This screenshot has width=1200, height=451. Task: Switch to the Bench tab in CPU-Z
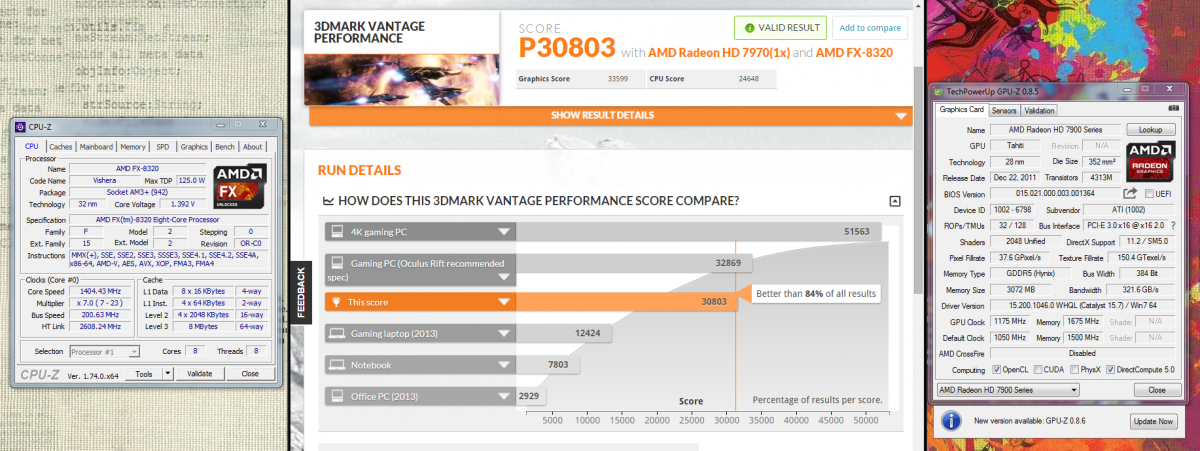coord(225,147)
